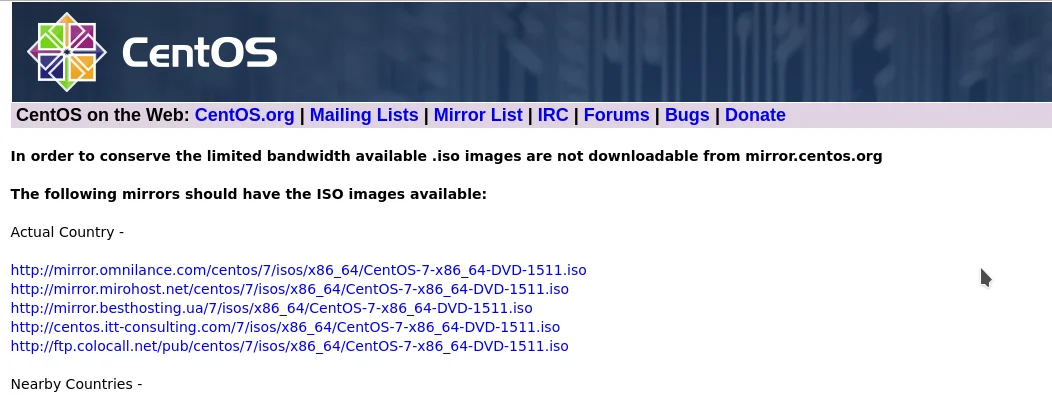Download ISO from centos.itt-consulting.com link
Image resolution: width=1052 pixels, height=407 pixels.
pyautogui.click(x=285, y=327)
